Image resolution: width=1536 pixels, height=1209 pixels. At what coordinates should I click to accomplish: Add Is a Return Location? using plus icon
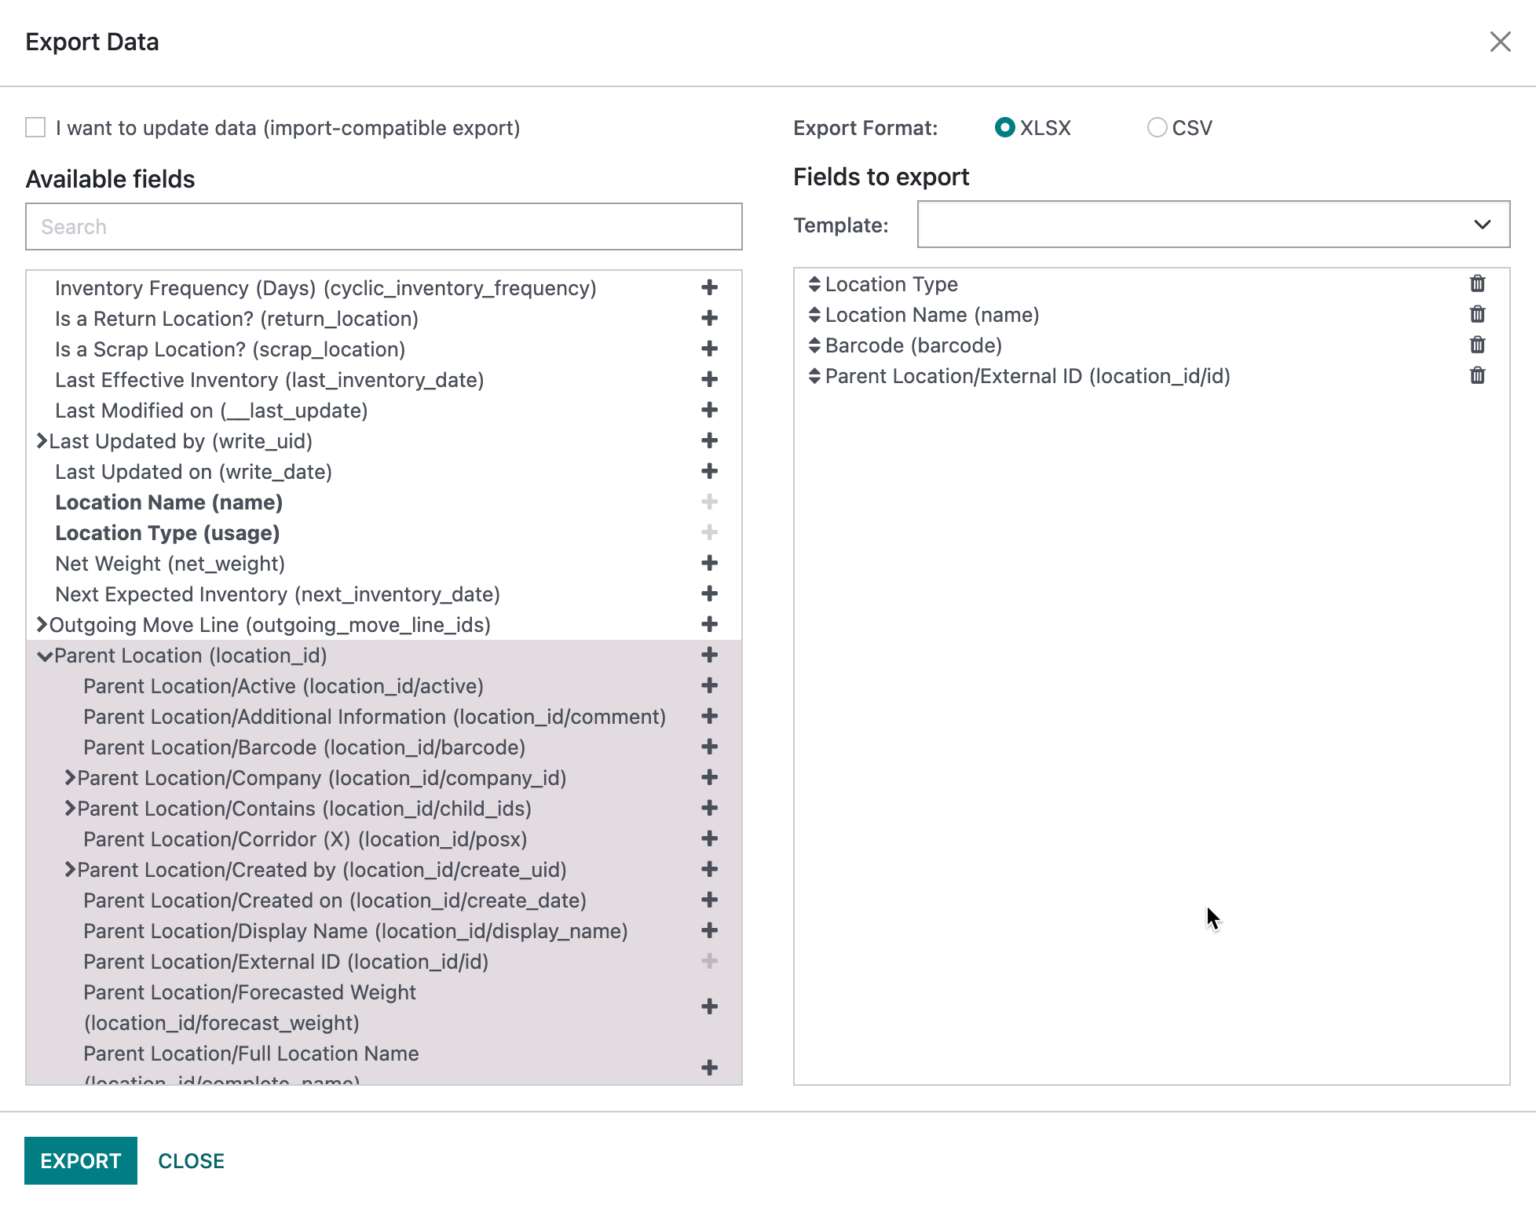pos(709,318)
